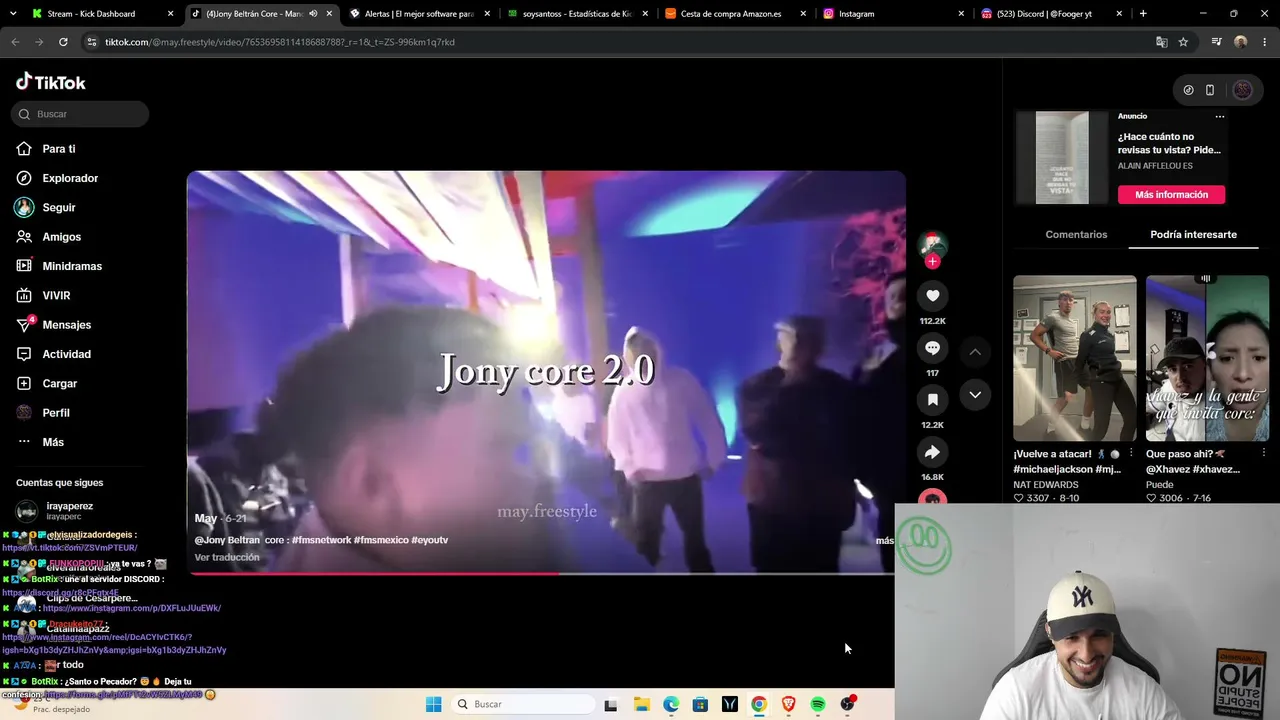Switch to the Alertas software browser tab

[x=419, y=14]
